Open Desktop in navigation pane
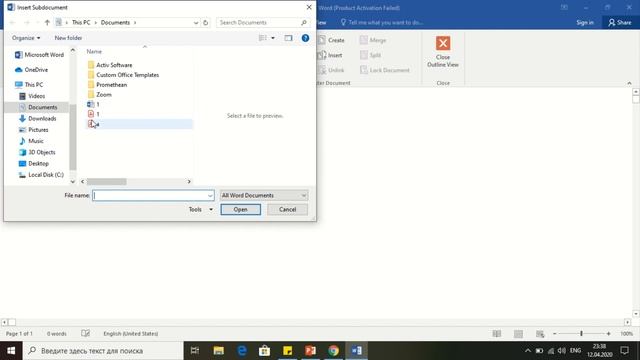Image resolution: width=640 pixels, height=360 pixels. (33, 163)
